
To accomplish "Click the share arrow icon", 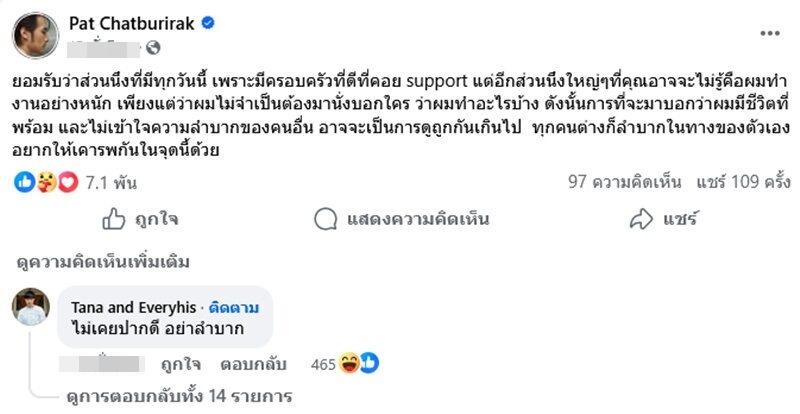I will [642, 218].
